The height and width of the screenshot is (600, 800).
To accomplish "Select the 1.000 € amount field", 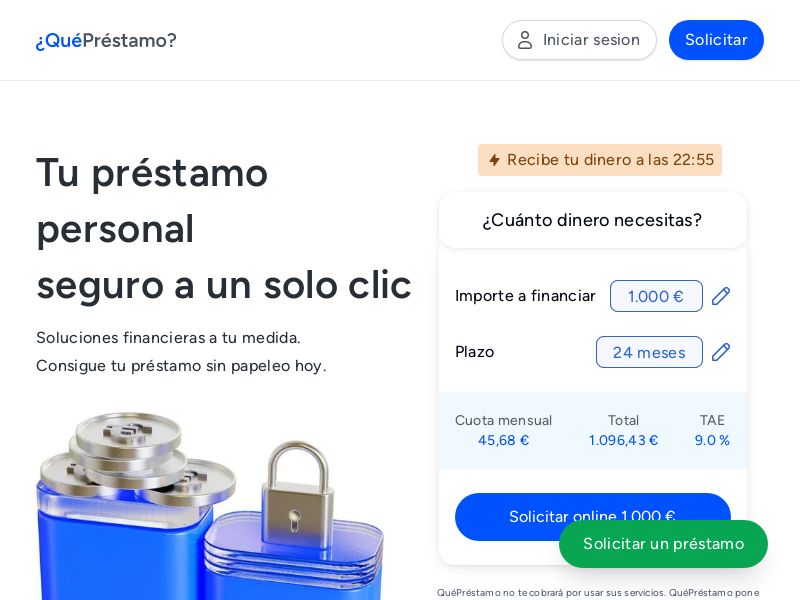I will [x=656, y=296].
